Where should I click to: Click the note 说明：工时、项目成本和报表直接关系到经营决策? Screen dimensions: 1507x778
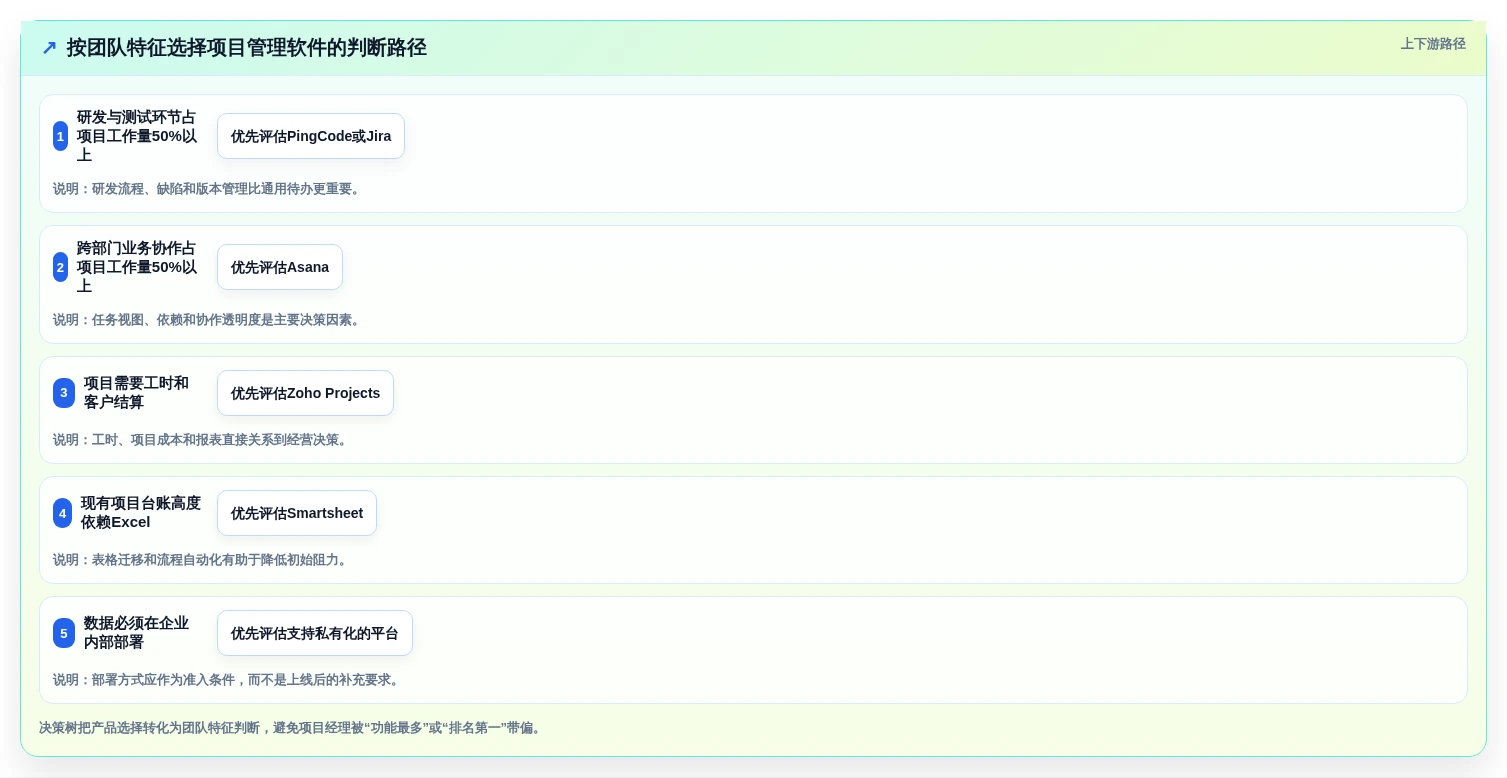202,440
